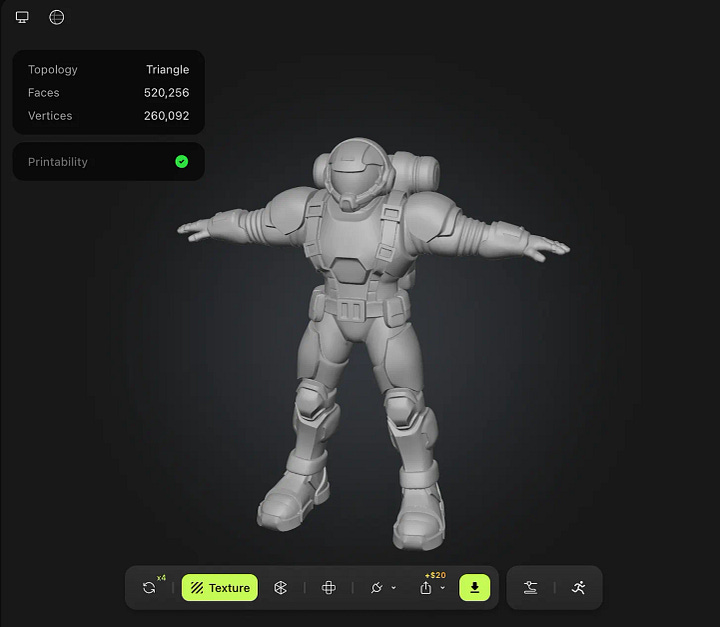Click the monitor display icon
The width and height of the screenshot is (720, 627).
coord(22,17)
